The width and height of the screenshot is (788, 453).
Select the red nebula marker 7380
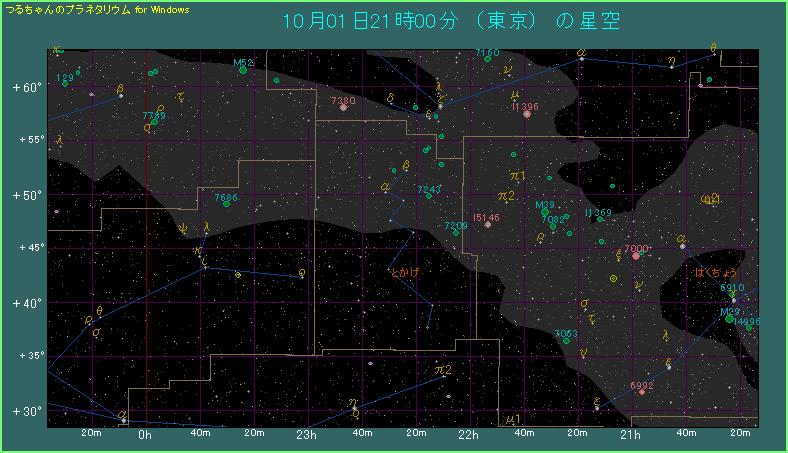343,107
